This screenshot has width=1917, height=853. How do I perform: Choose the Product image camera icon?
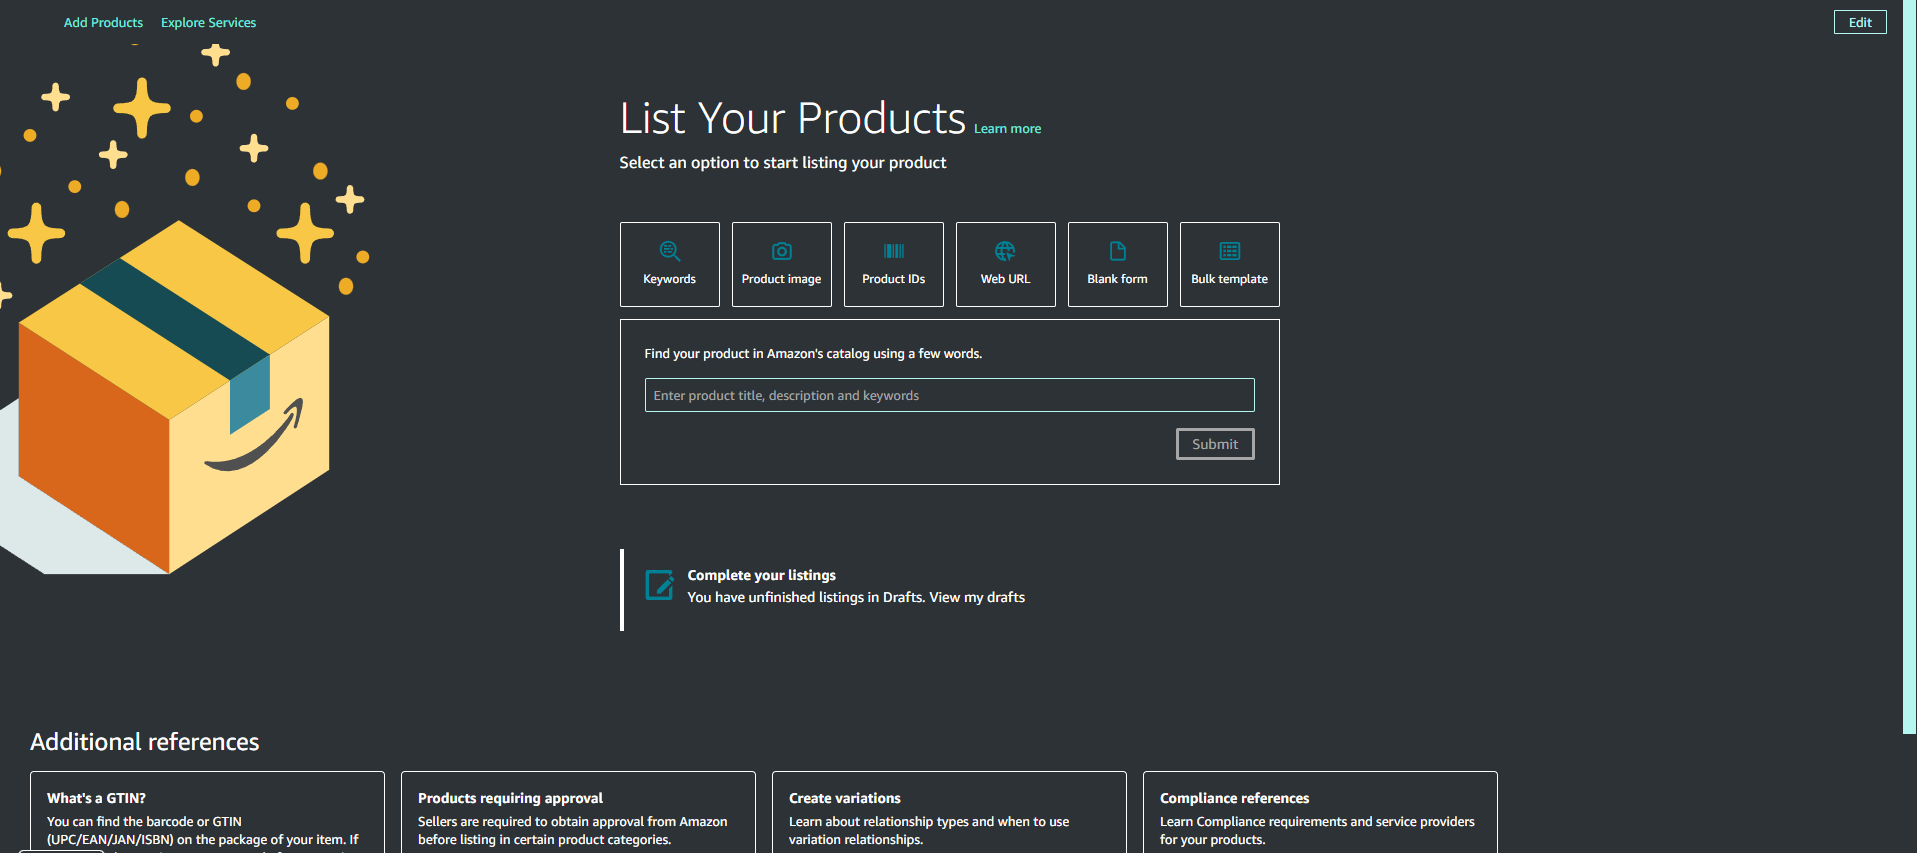point(781,251)
